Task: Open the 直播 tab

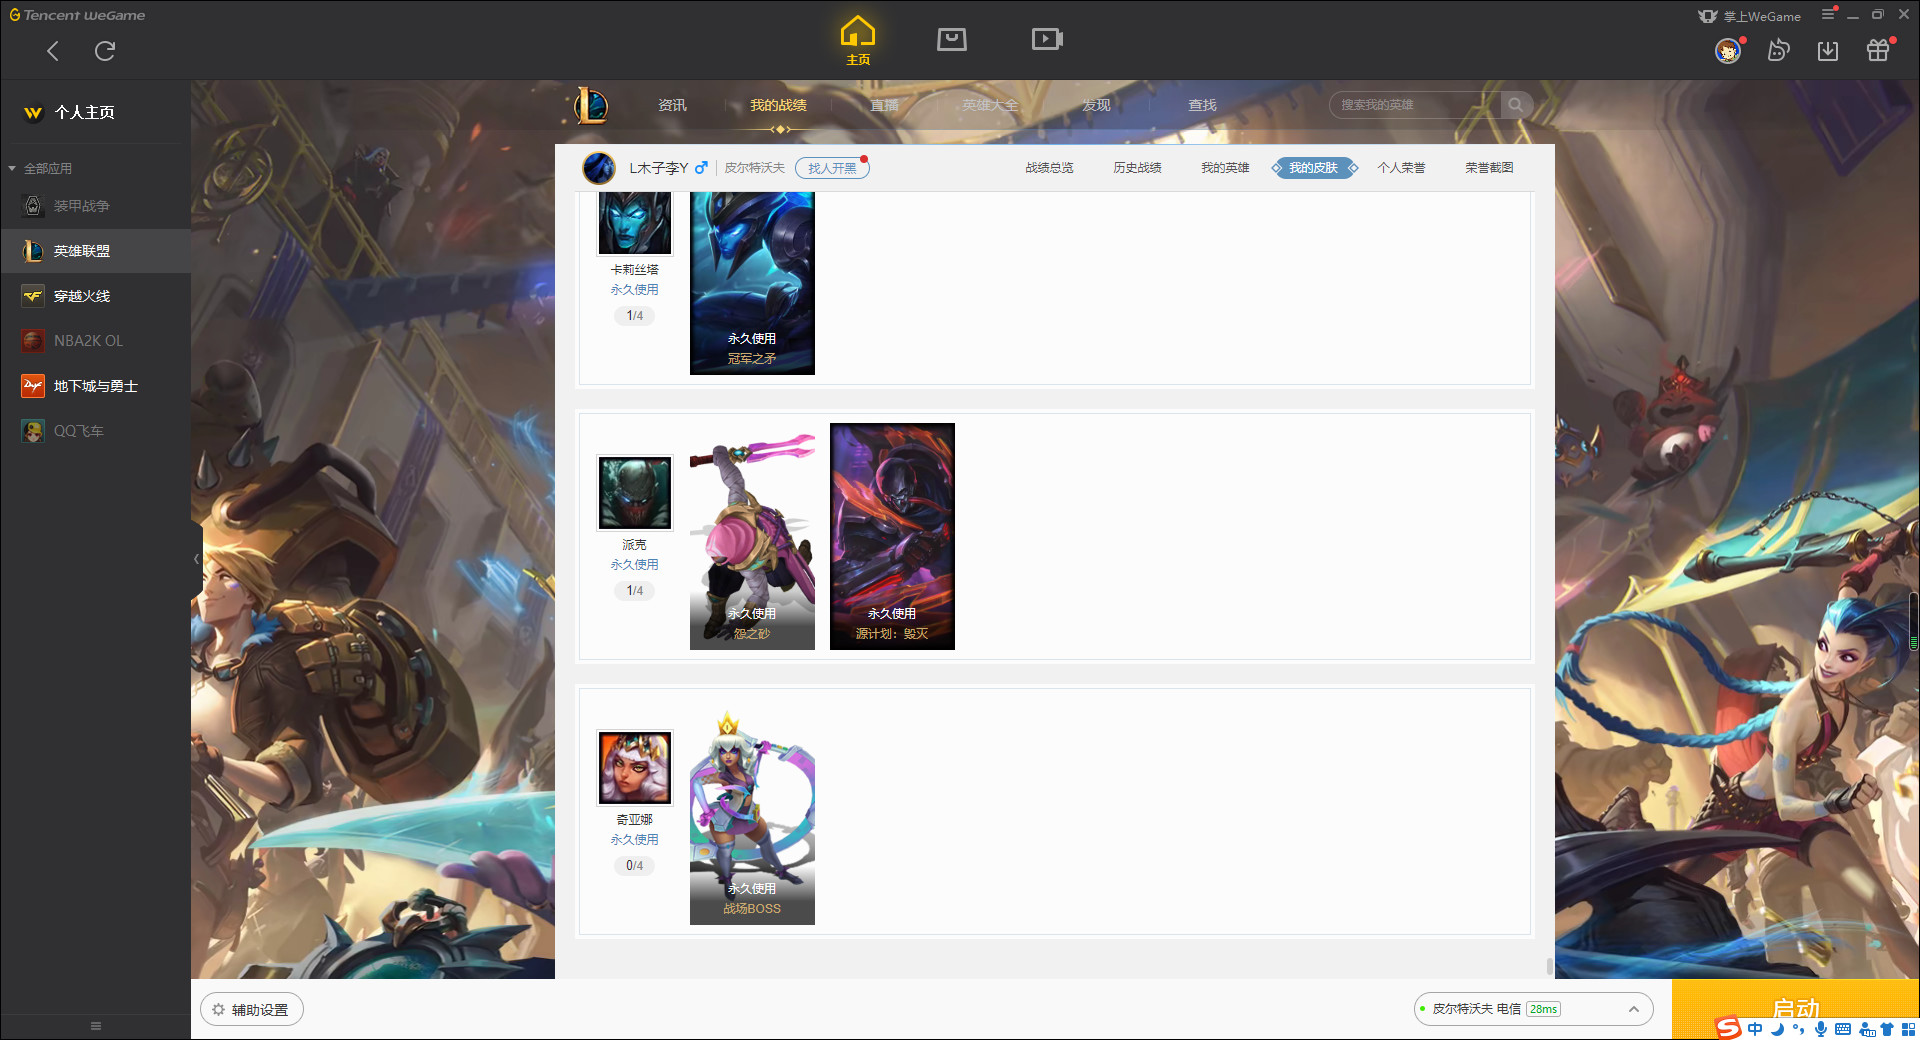Action: click(884, 105)
